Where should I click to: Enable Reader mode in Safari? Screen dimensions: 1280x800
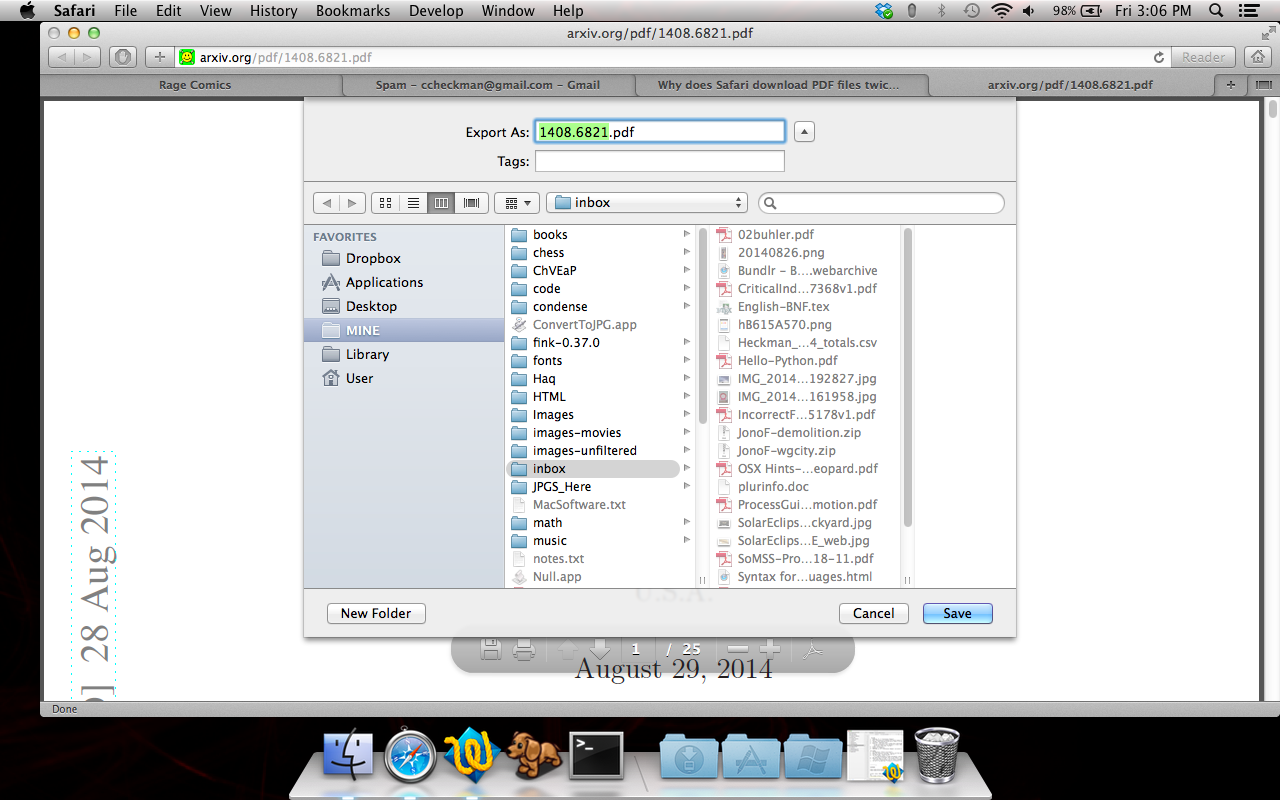tap(1203, 57)
